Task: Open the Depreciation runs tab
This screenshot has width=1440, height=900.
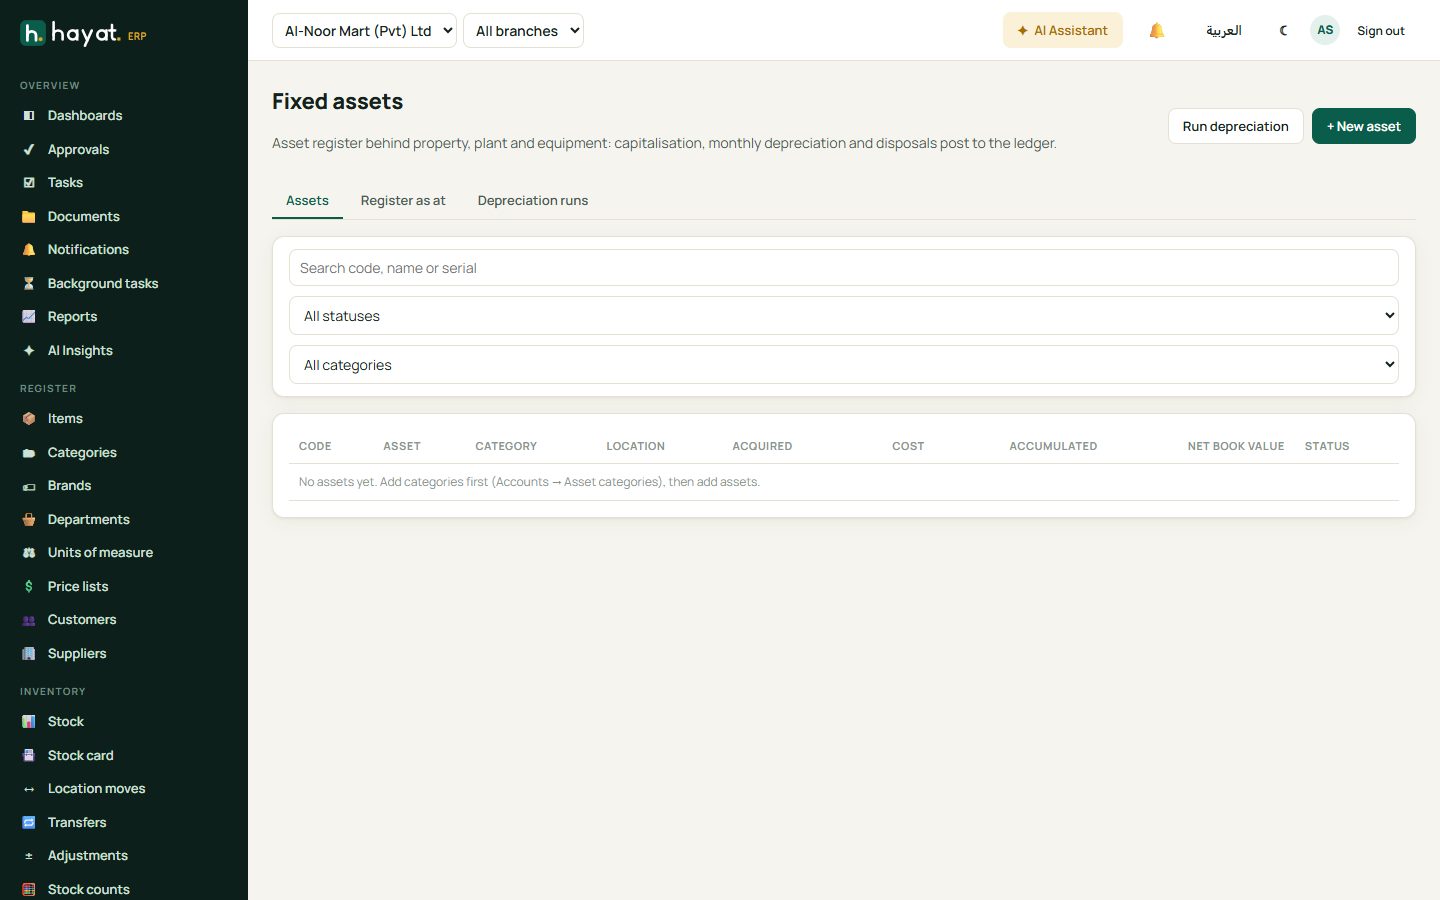Action: pyautogui.click(x=533, y=201)
